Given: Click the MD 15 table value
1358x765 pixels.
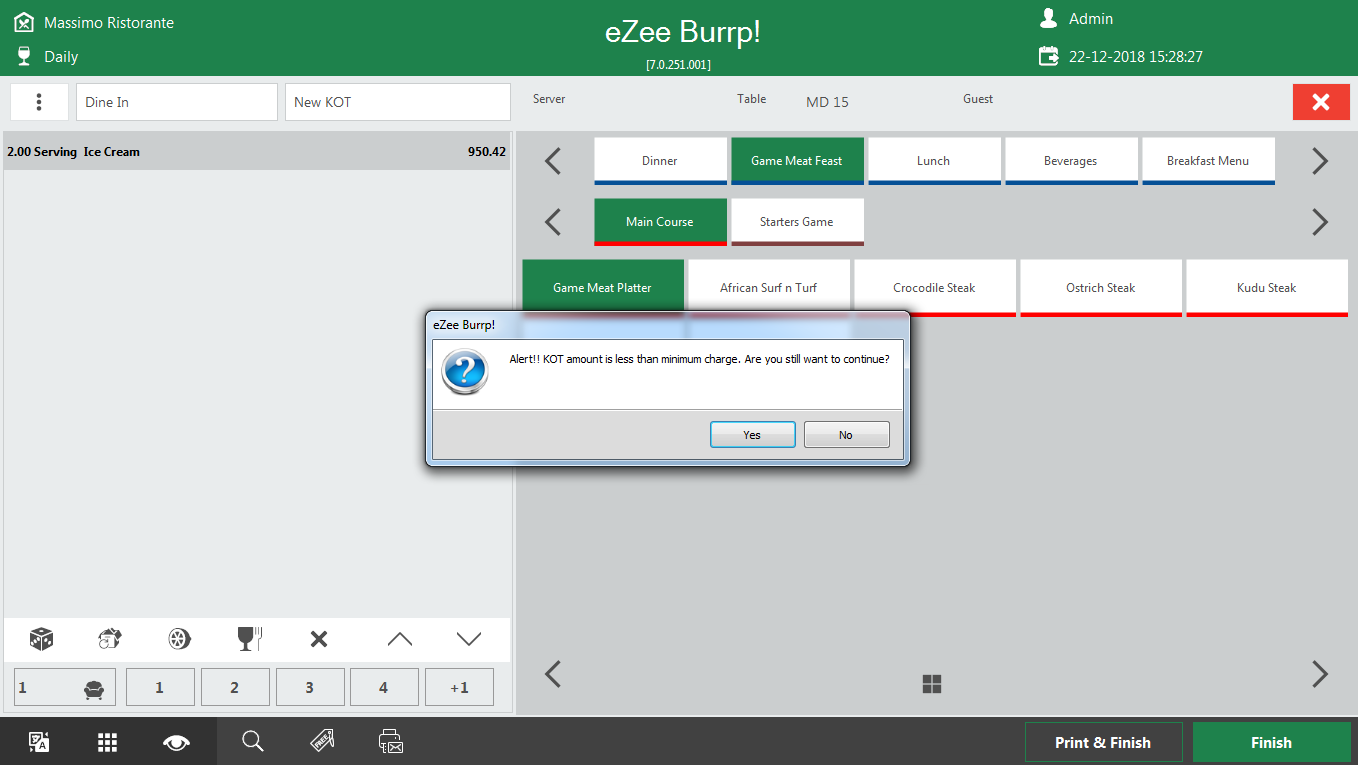Looking at the screenshot, I should click(827, 102).
